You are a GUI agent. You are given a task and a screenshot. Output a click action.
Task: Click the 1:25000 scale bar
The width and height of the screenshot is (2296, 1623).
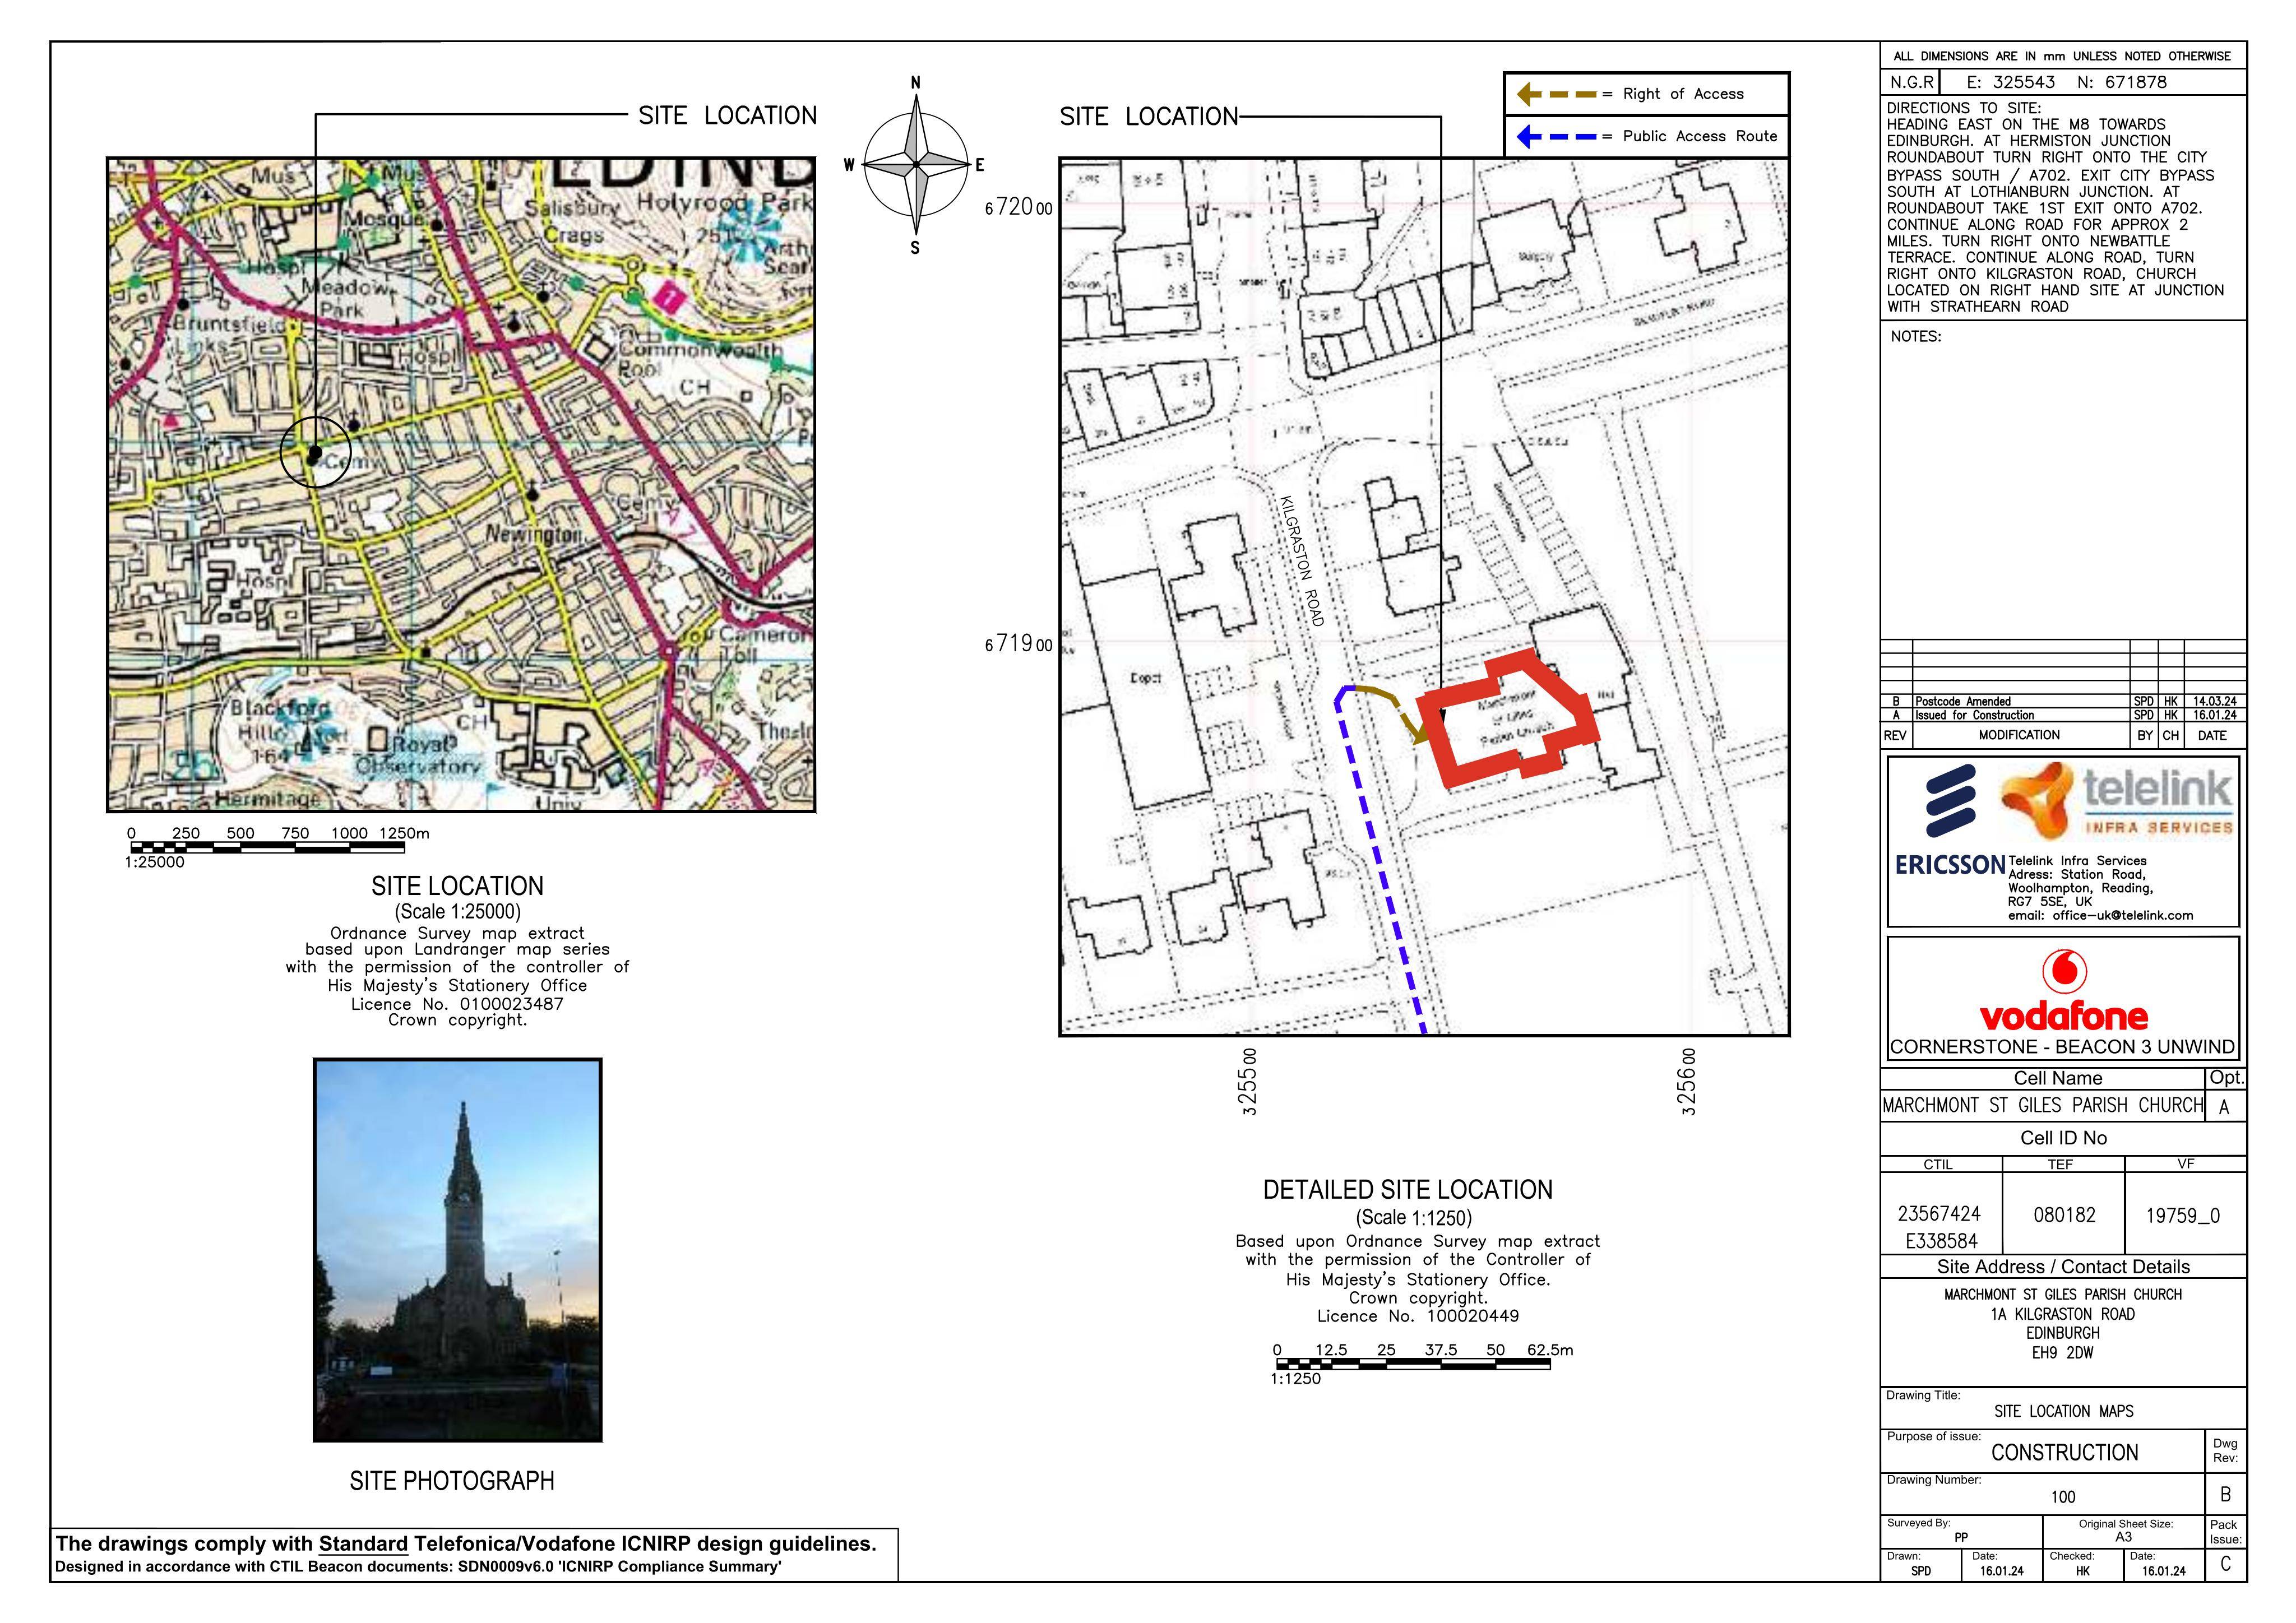[x=267, y=848]
